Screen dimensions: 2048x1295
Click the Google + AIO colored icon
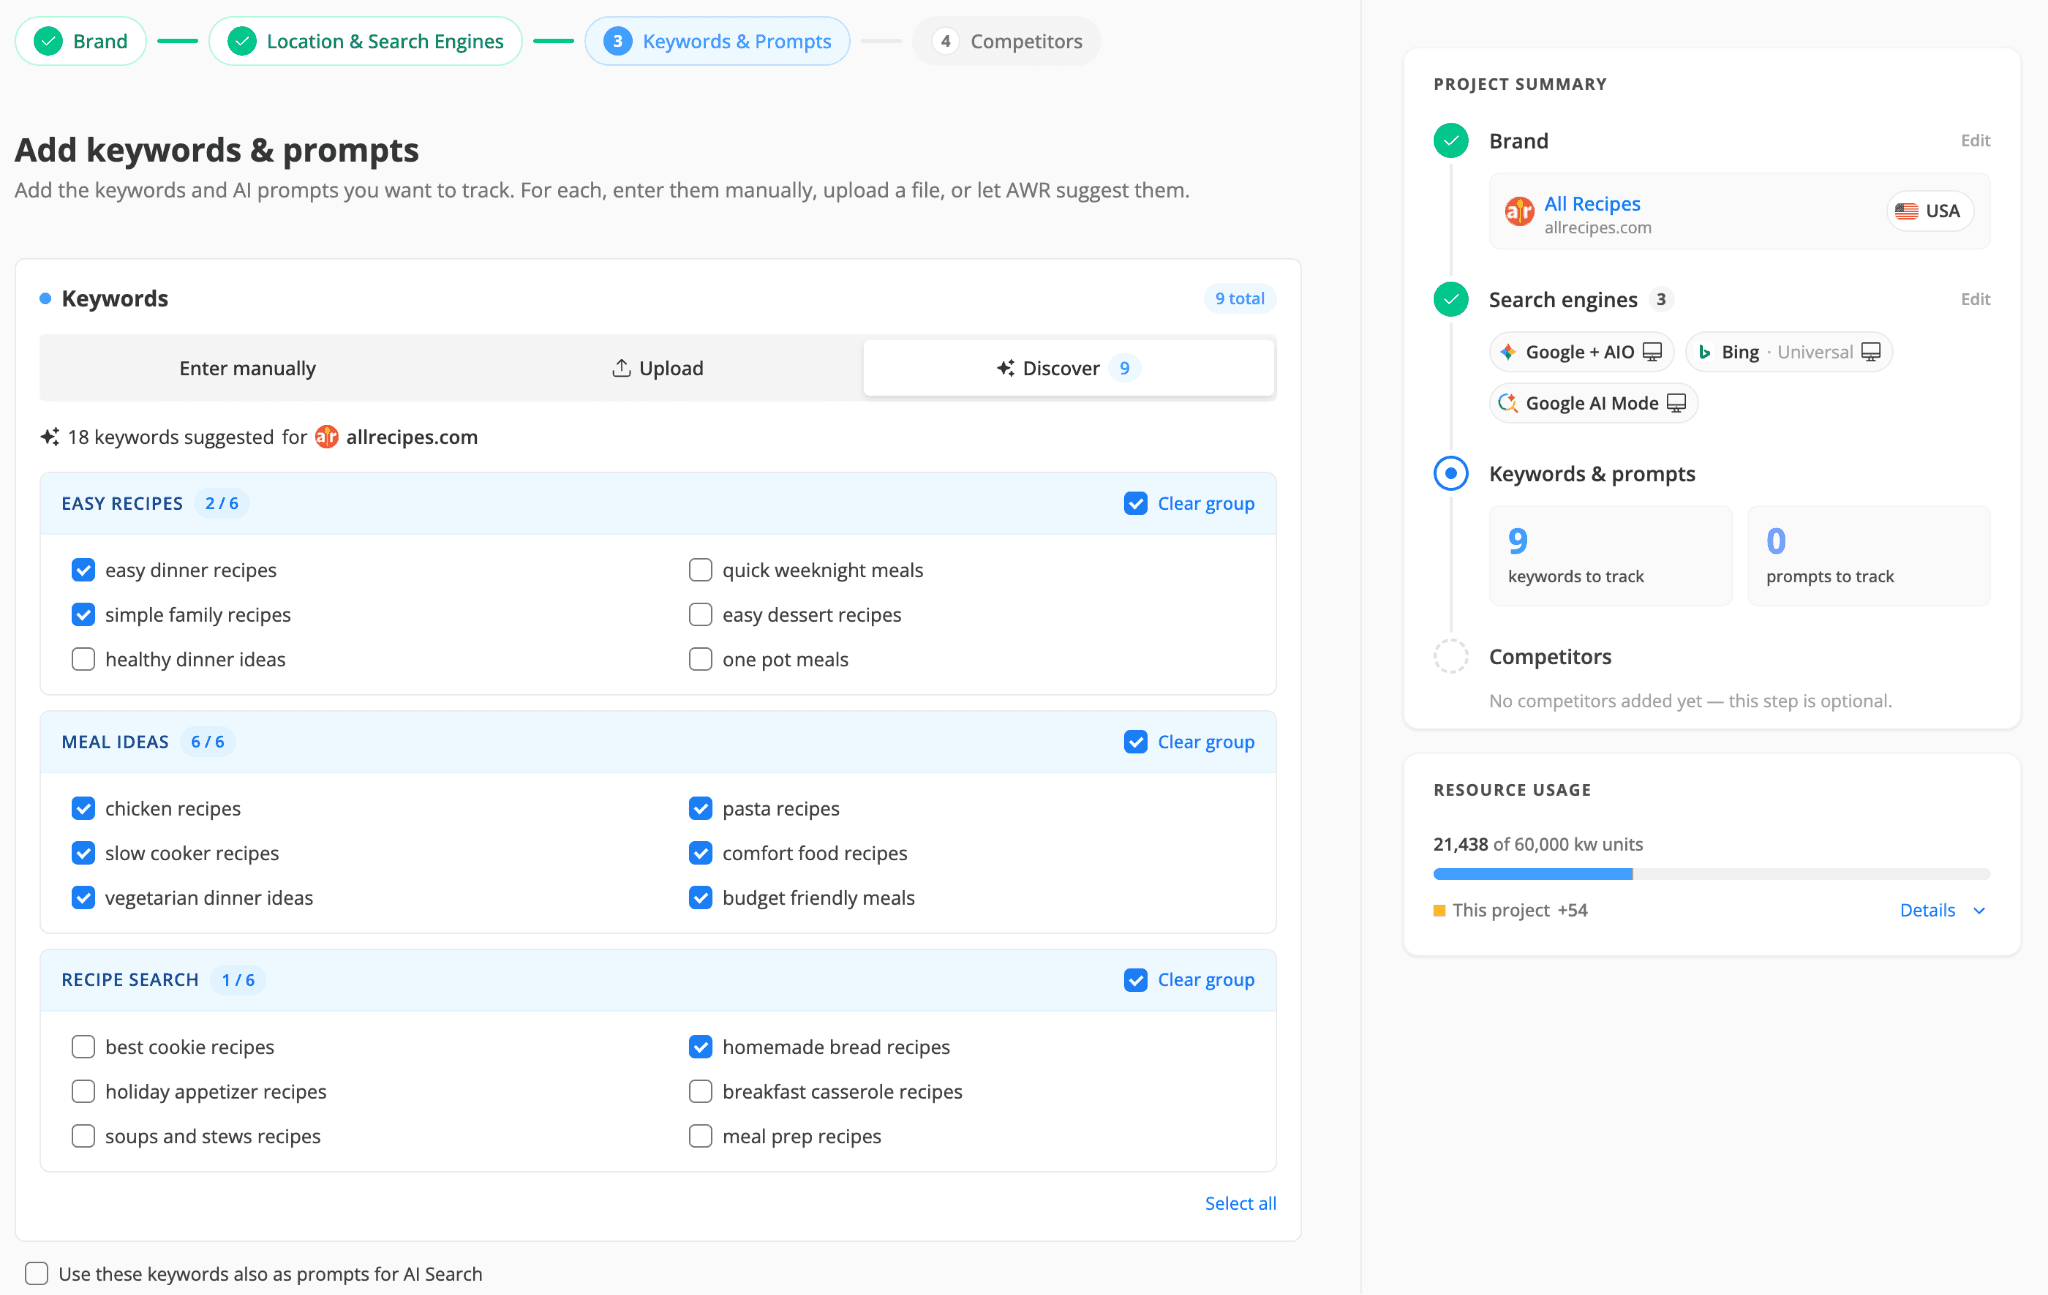1508,352
